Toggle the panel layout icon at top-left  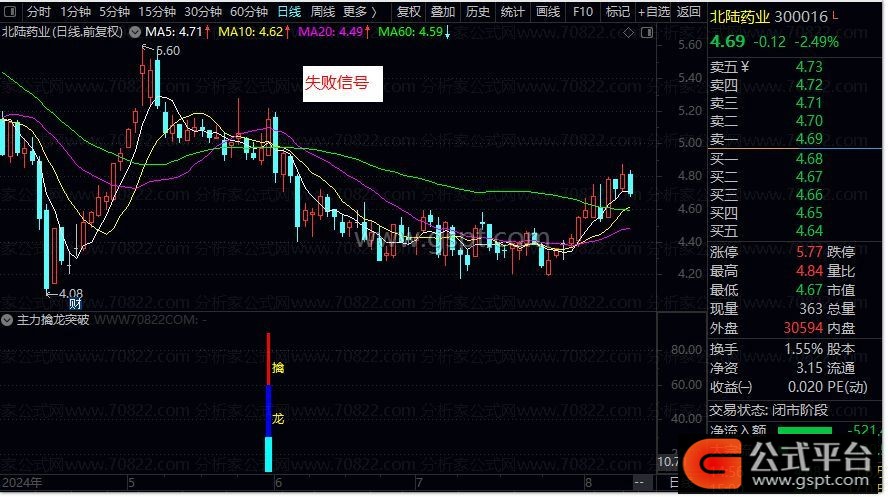10,11
